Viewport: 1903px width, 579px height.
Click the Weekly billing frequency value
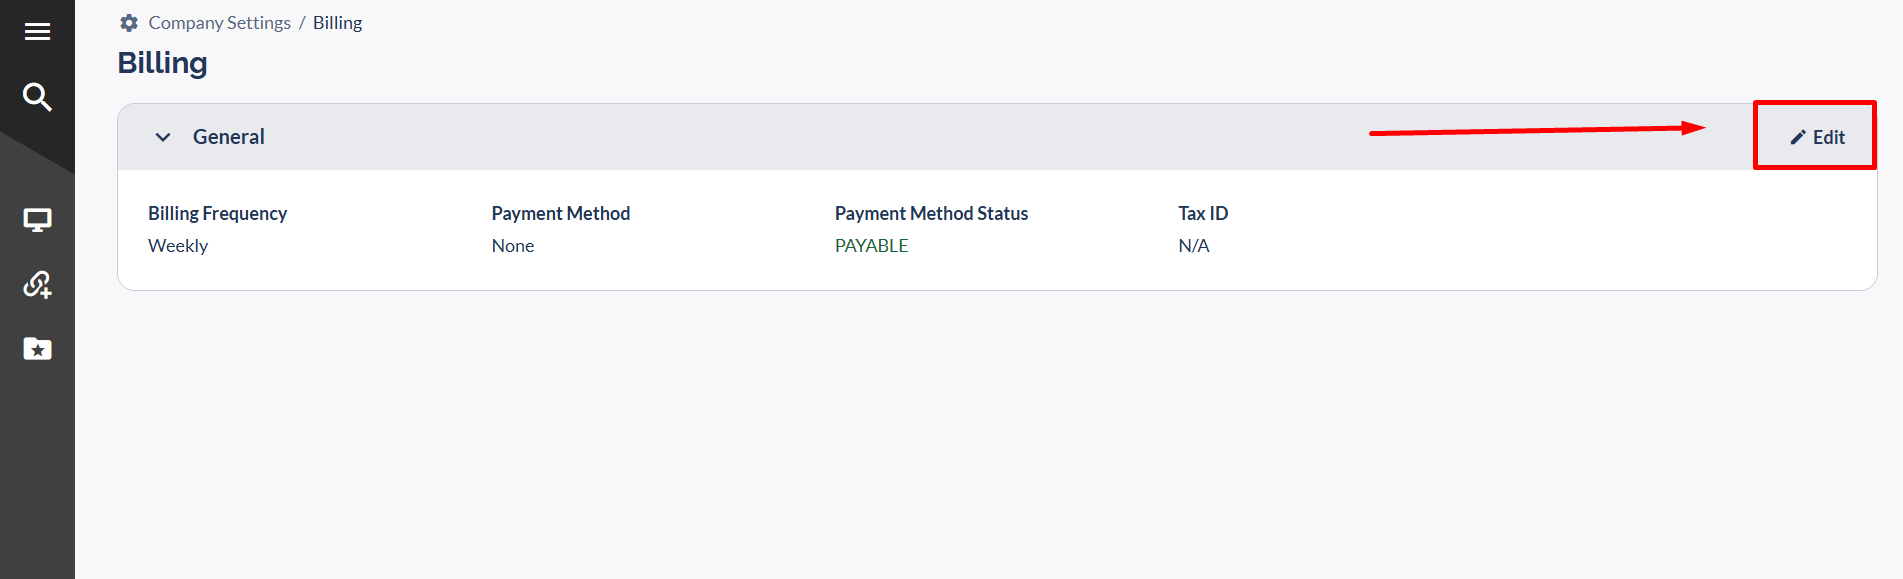(x=178, y=245)
